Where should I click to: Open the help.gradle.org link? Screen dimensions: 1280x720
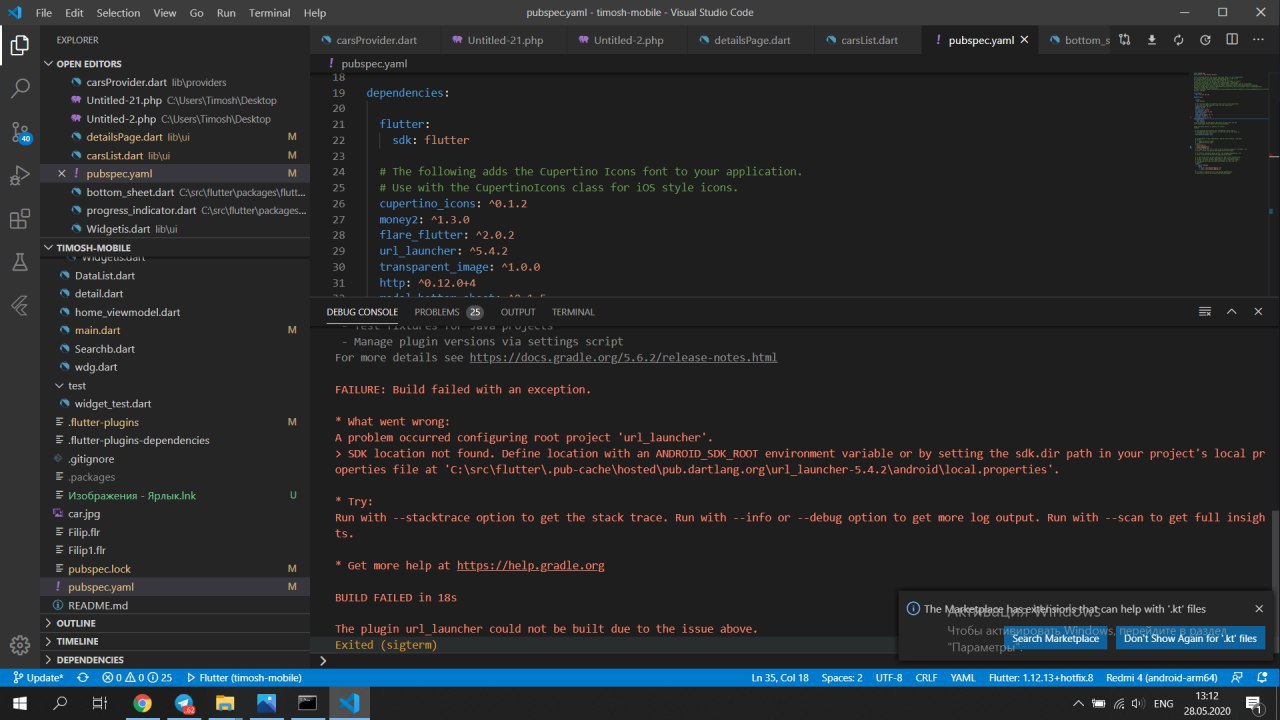(530, 565)
